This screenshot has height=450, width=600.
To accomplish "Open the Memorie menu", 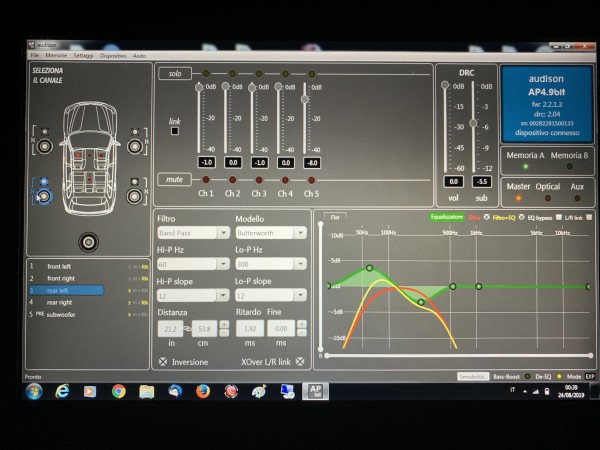I will pos(56,55).
